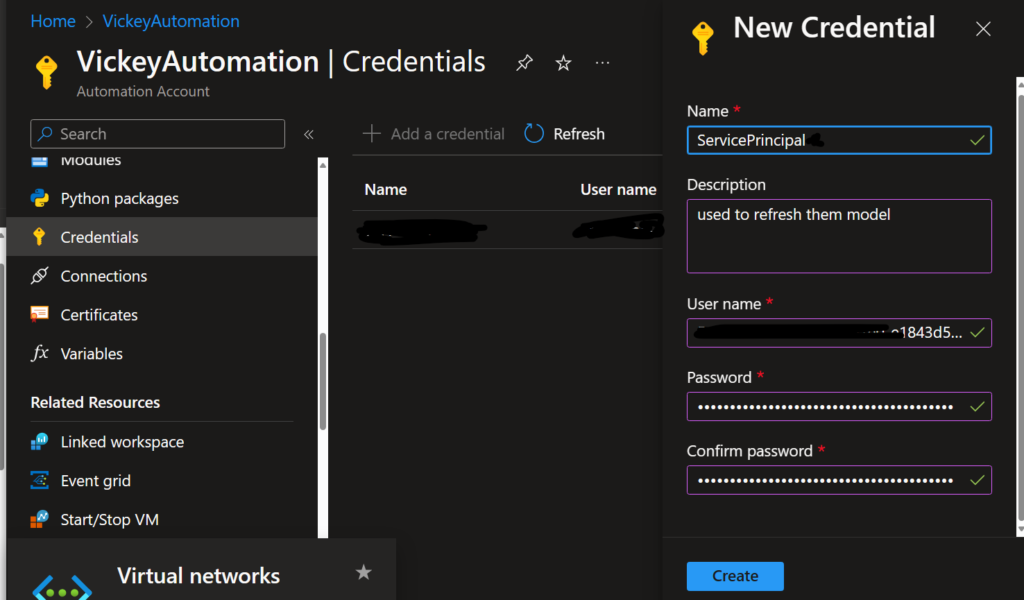Click the plug icon beside Connections
Viewport: 1024px width, 600px height.
tap(39, 276)
